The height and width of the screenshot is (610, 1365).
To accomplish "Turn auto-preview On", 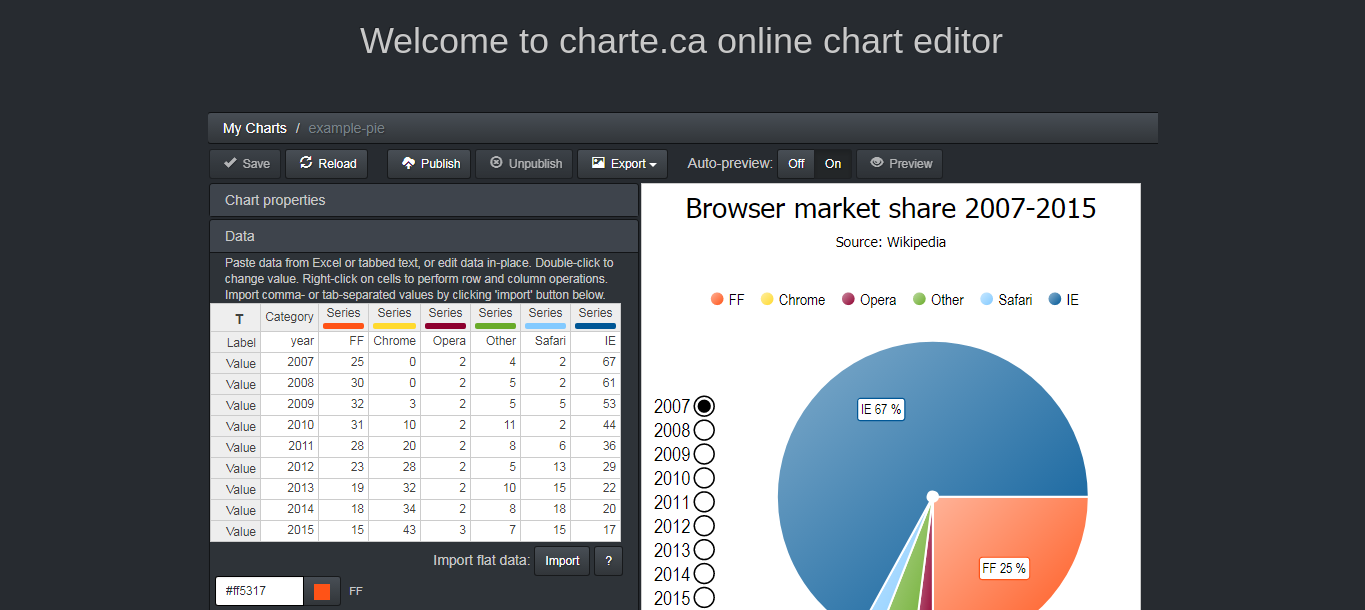I will point(833,164).
